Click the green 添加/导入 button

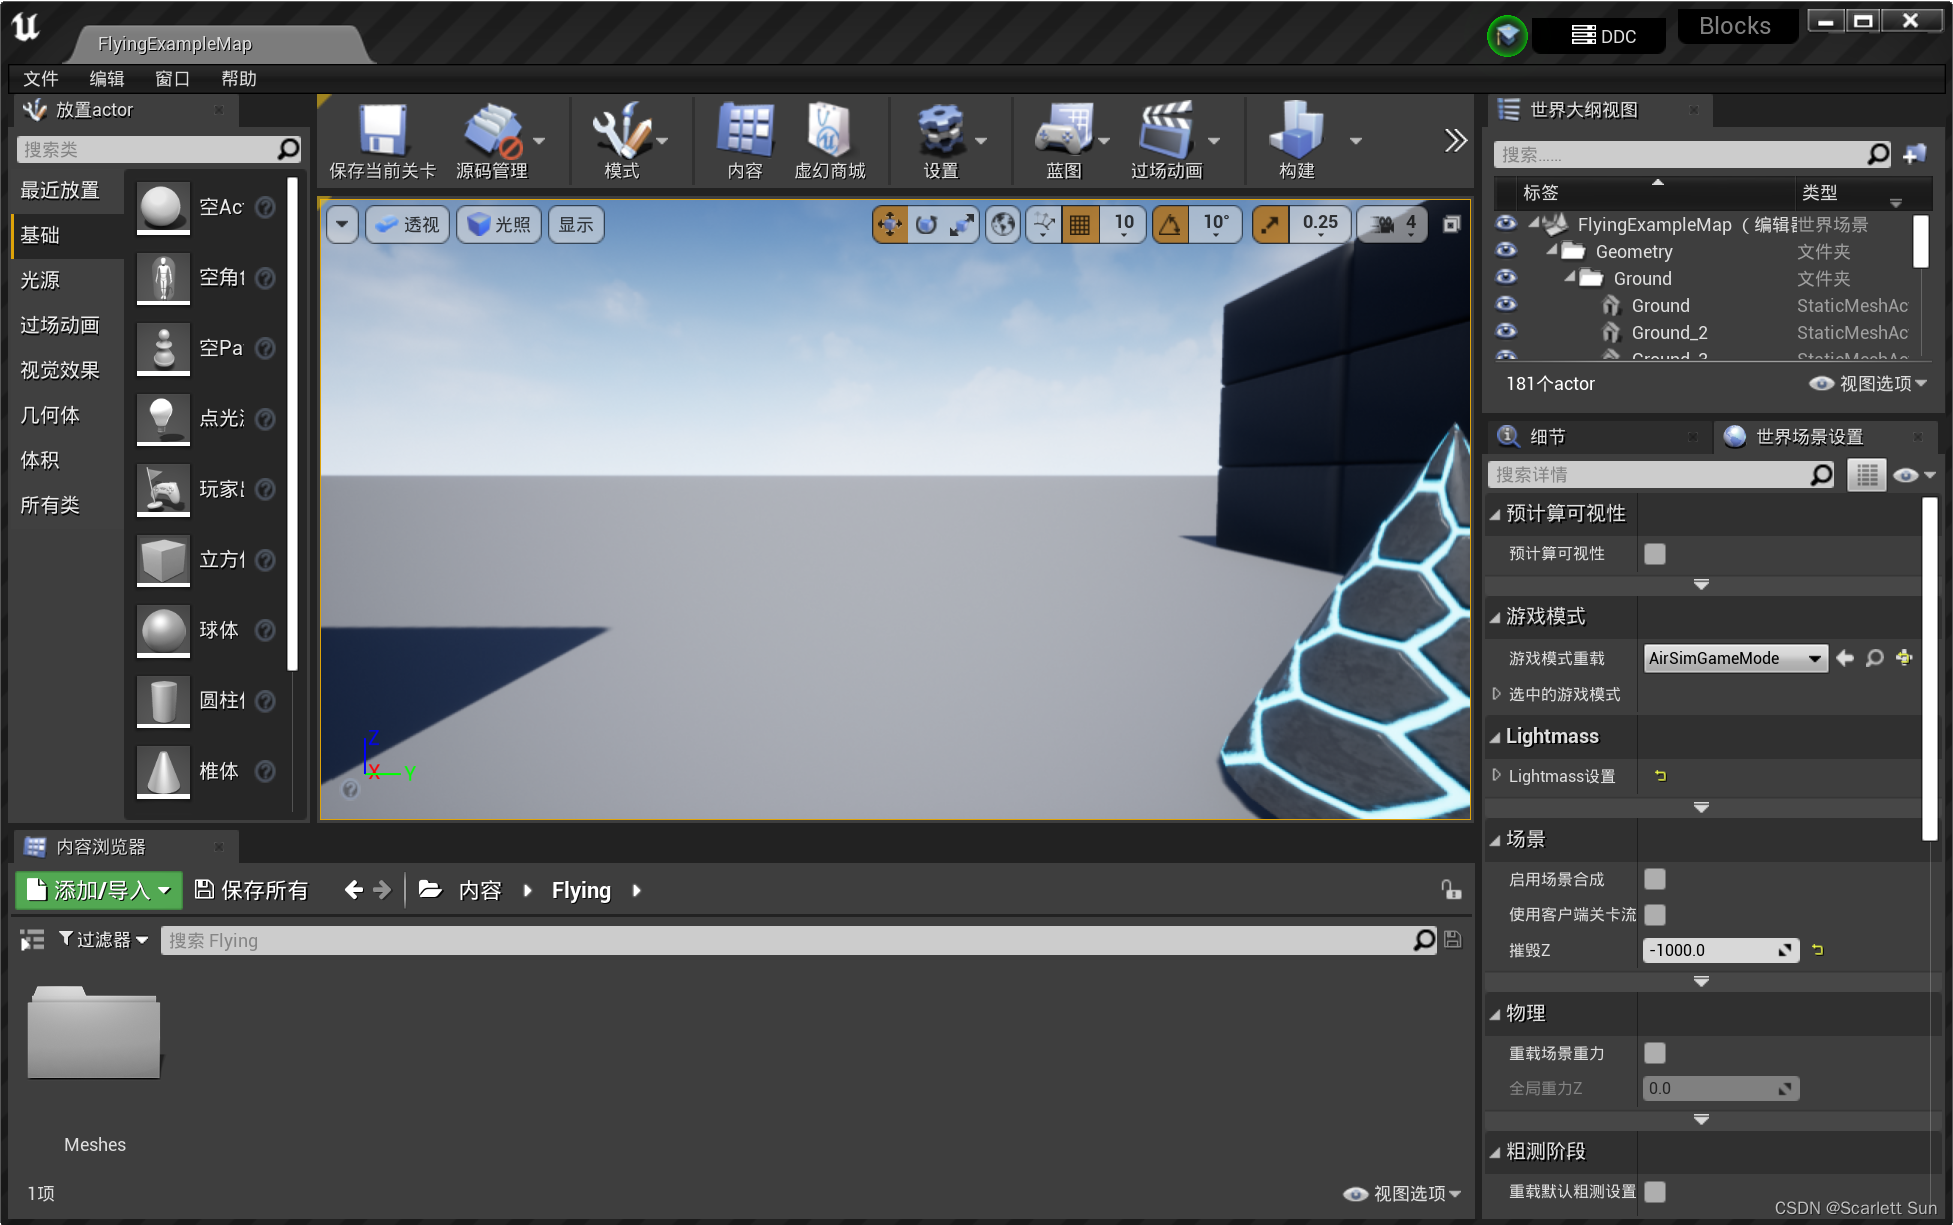(98, 890)
